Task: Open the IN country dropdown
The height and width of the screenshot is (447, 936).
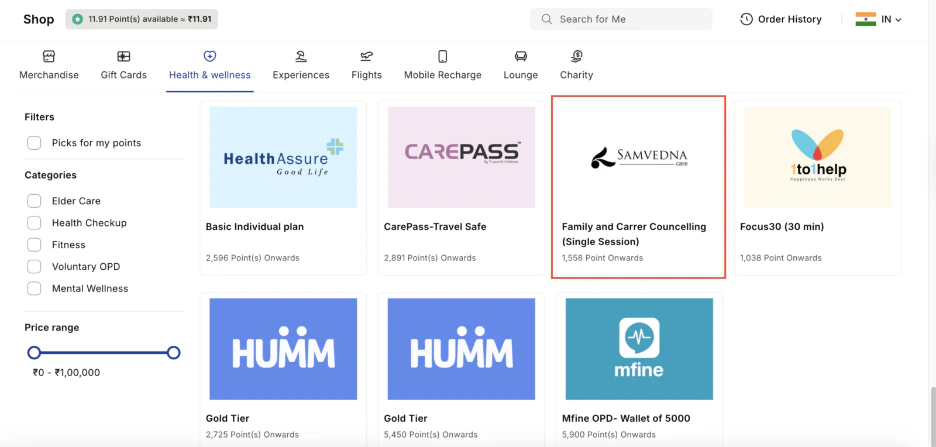Action: coord(879,19)
